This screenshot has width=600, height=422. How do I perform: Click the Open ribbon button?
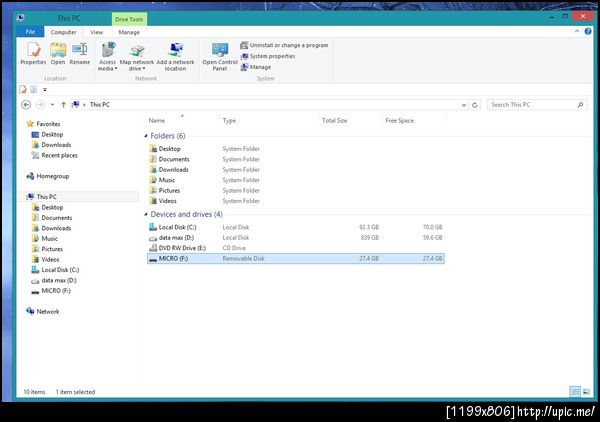58,54
